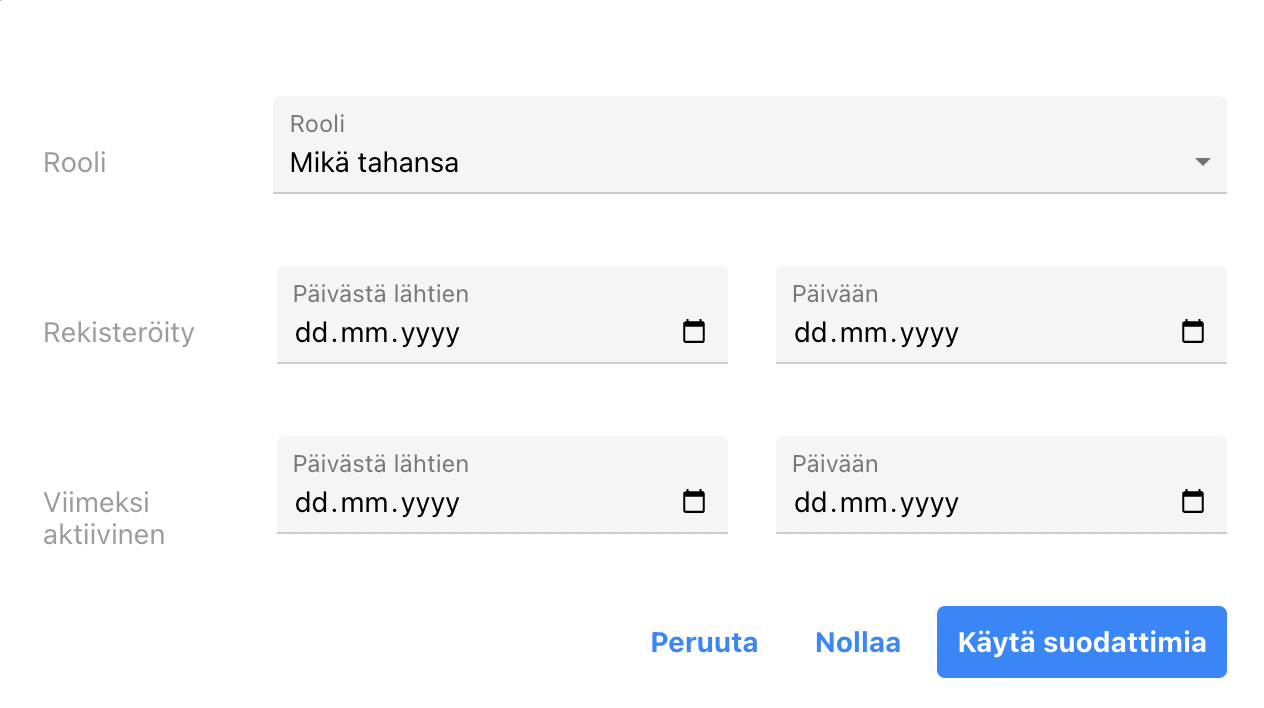Select year segment in Viimeksi aktiivinen end date
This screenshot has height=708, width=1264.
929,503
